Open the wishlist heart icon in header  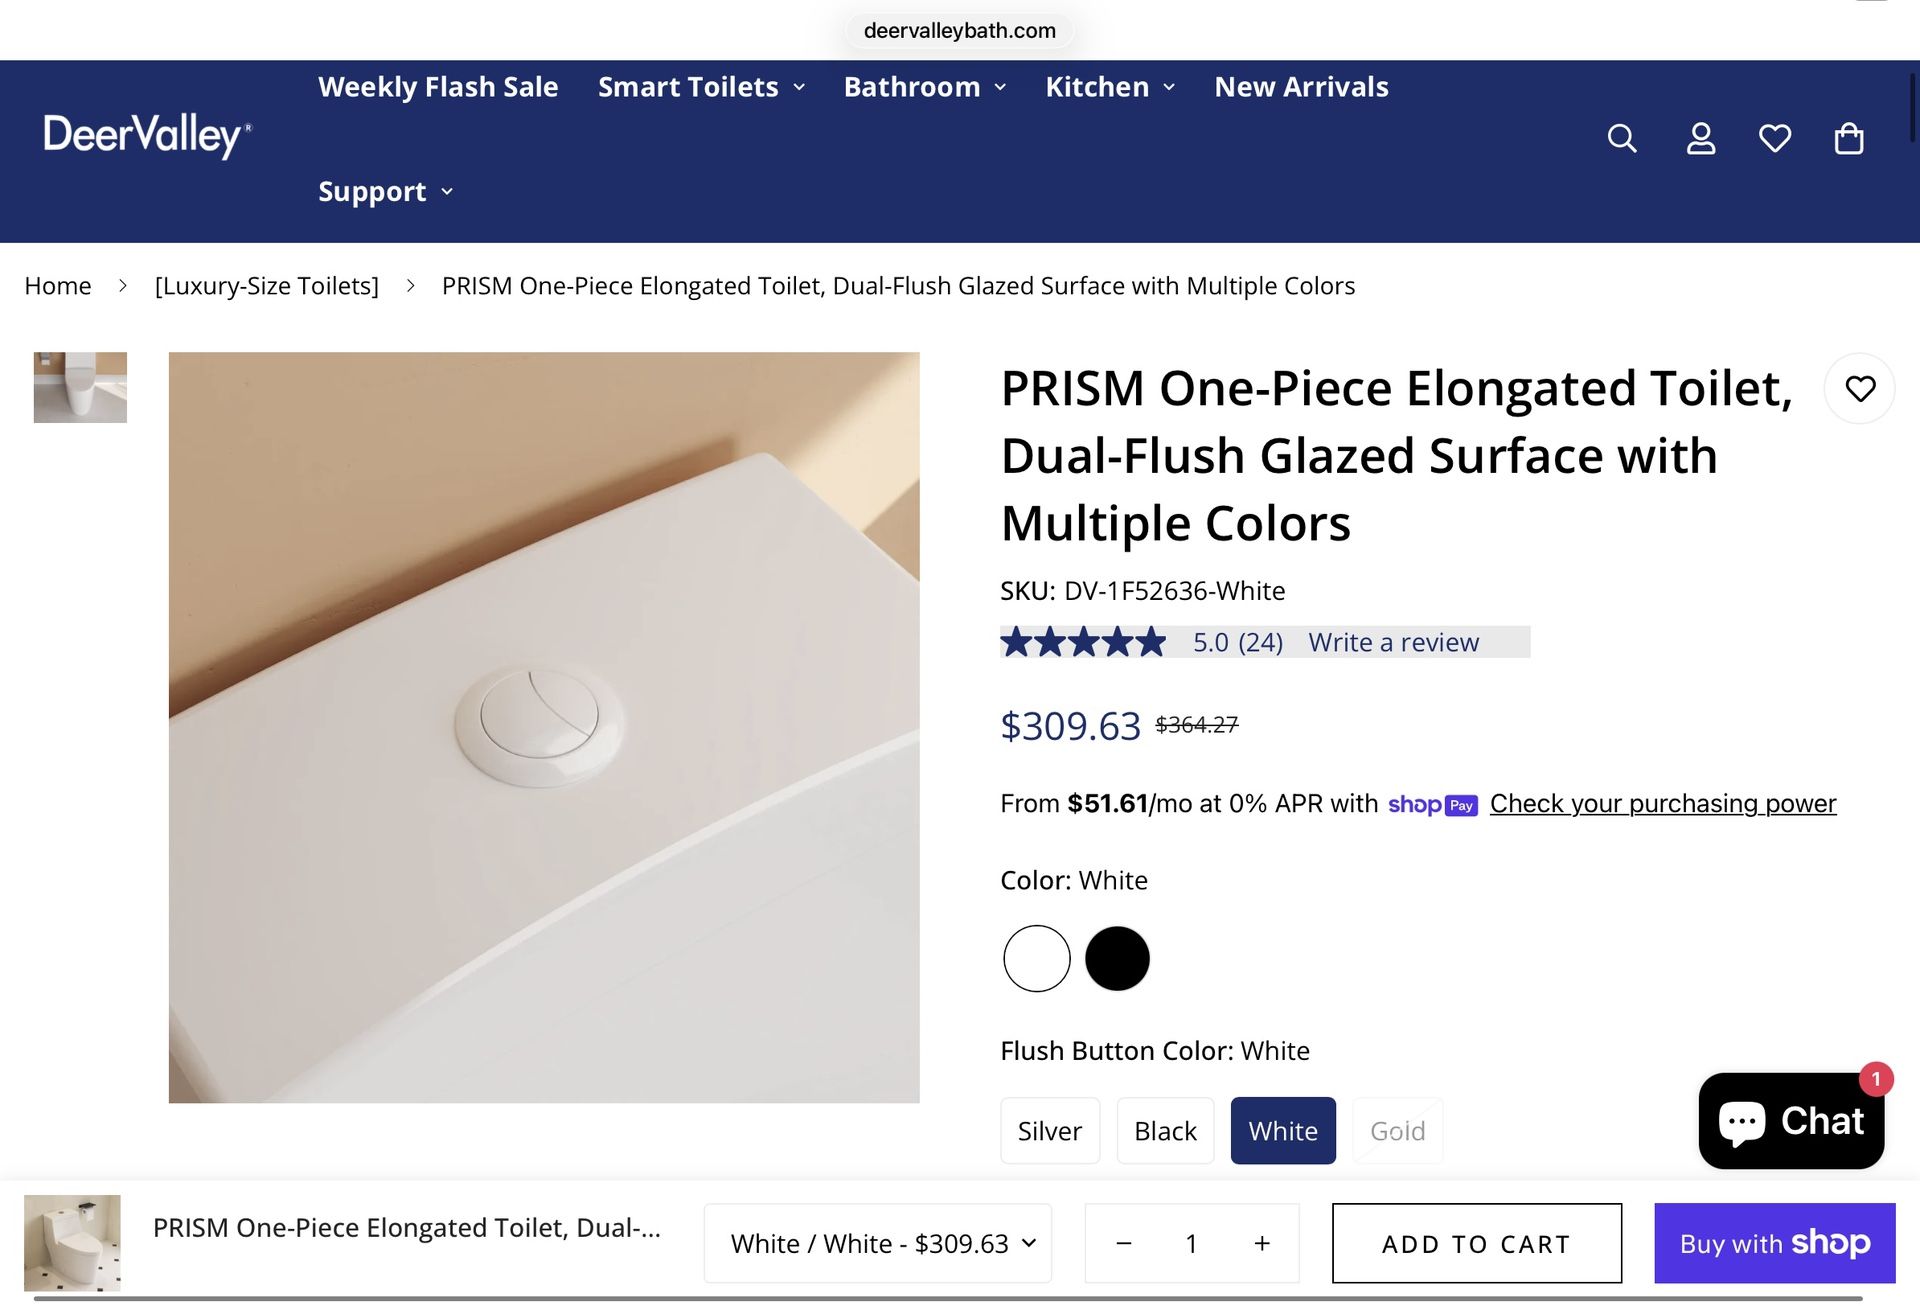(1775, 138)
